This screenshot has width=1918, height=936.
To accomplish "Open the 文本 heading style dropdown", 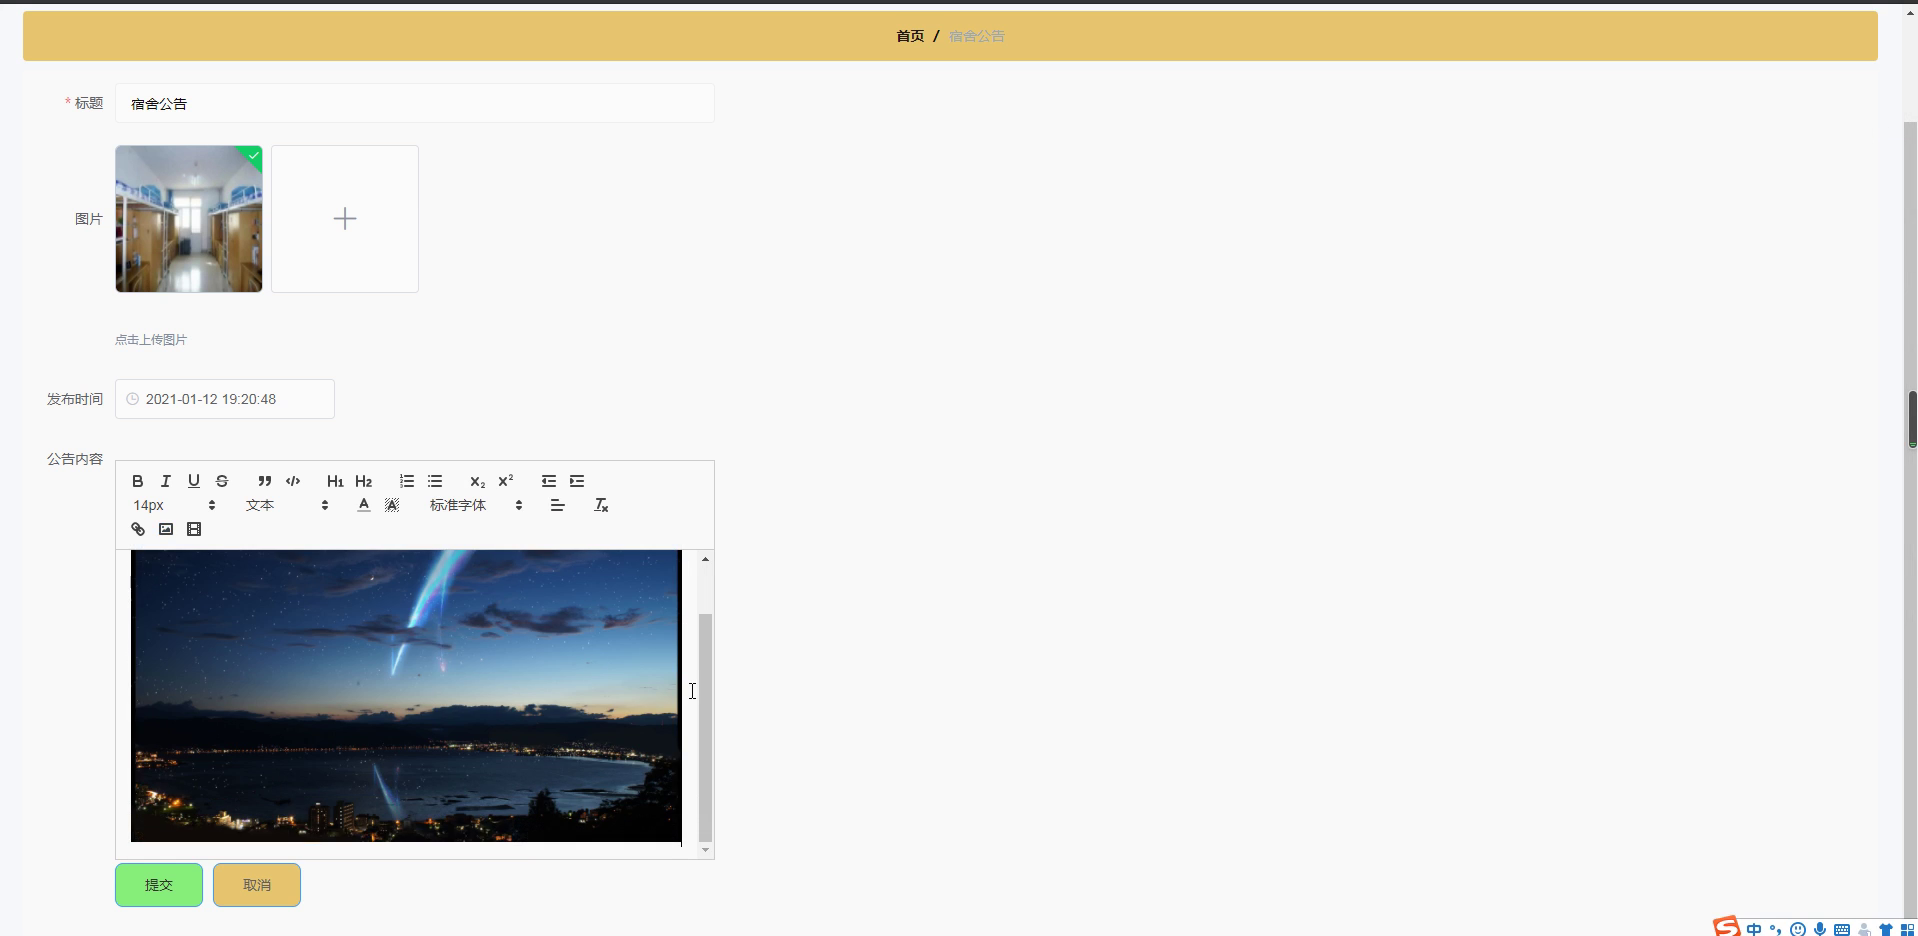I will point(287,505).
